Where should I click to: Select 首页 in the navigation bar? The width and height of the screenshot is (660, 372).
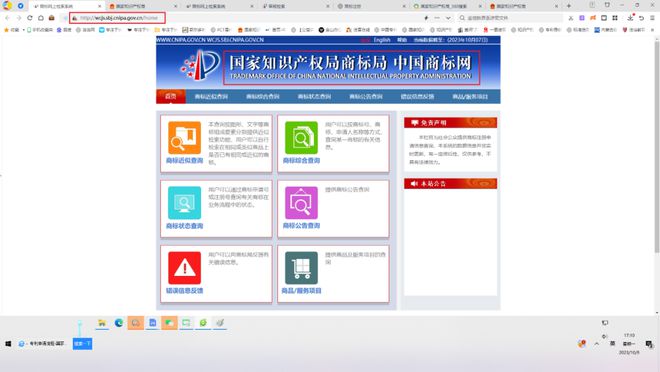tap(171, 96)
